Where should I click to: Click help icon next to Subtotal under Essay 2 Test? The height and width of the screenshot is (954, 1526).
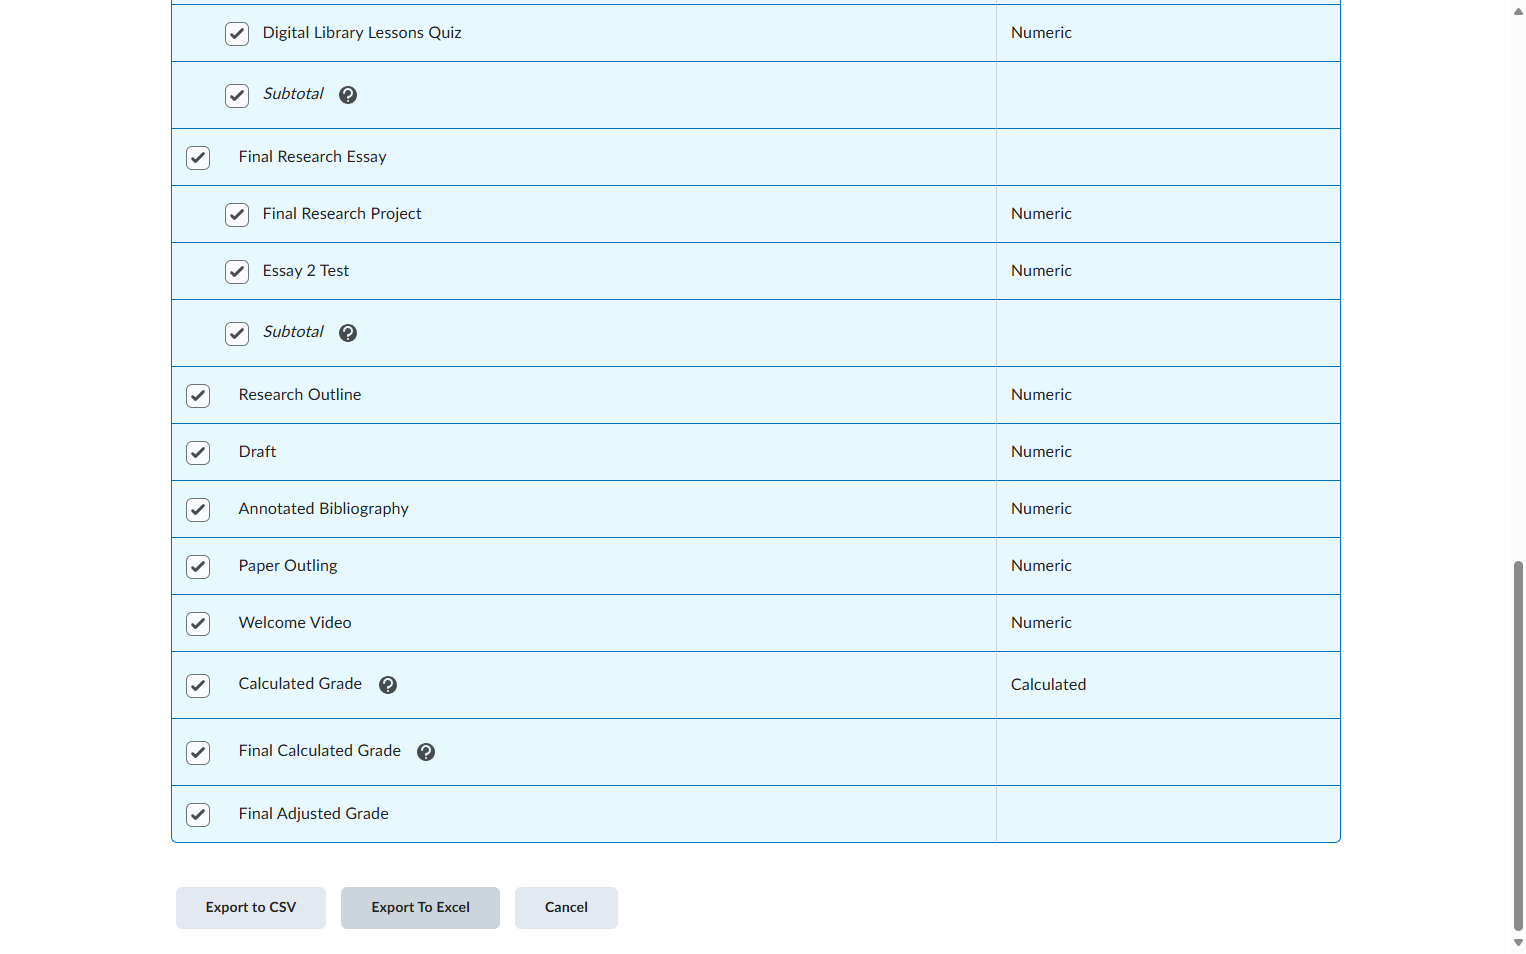point(348,333)
